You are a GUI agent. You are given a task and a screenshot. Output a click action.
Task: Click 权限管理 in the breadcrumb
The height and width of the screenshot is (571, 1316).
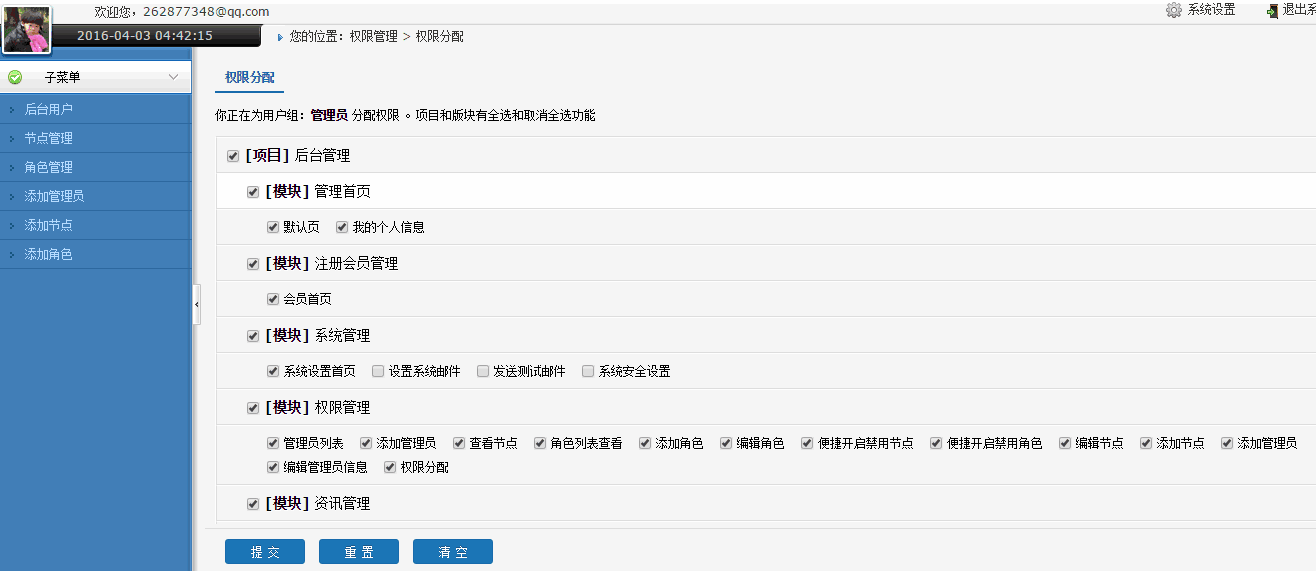(x=374, y=36)
